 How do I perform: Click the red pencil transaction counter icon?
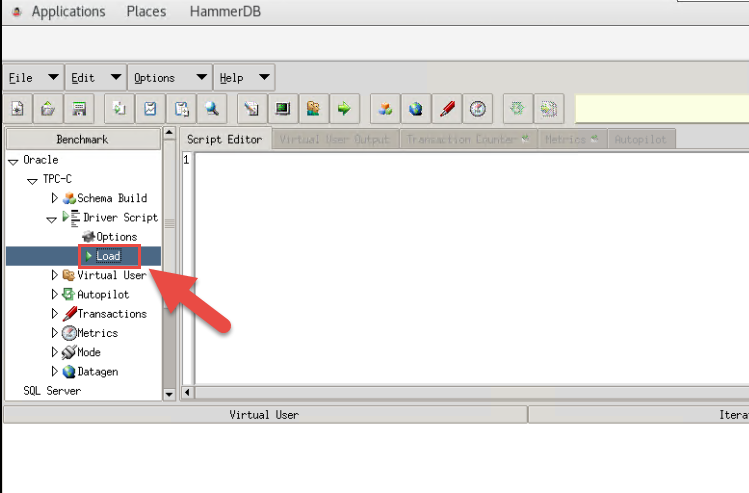click(x=447, y=109)
